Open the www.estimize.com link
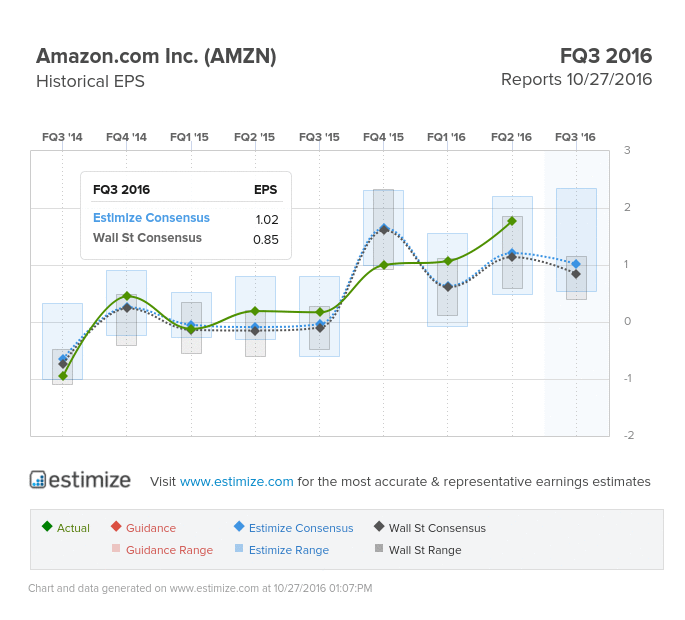The height and width of the screenshot is (620, 685). 236,481
